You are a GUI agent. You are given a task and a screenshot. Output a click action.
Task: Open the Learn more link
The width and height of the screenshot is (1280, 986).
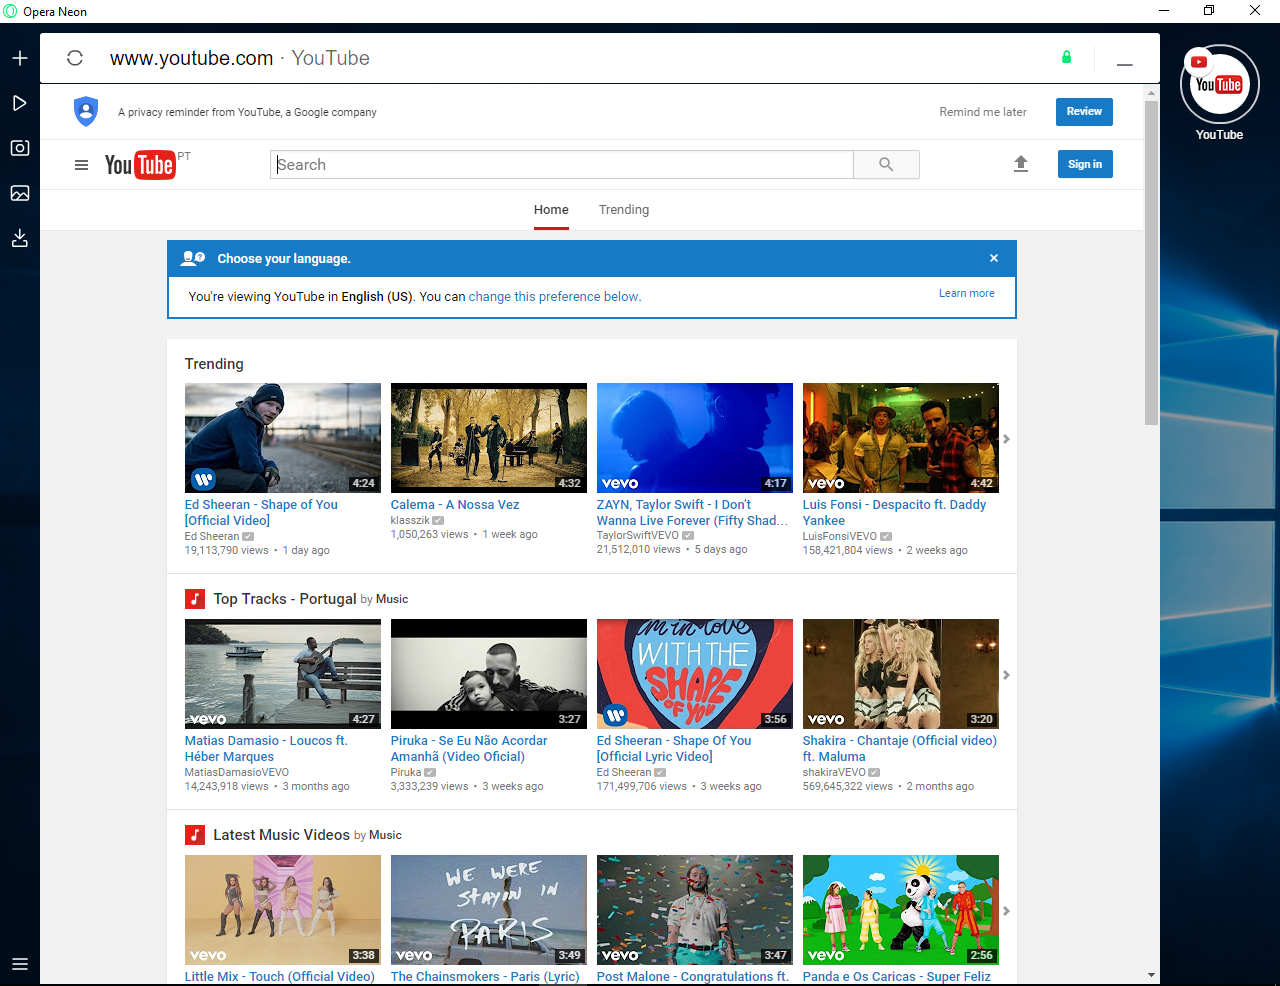[967, 294]
